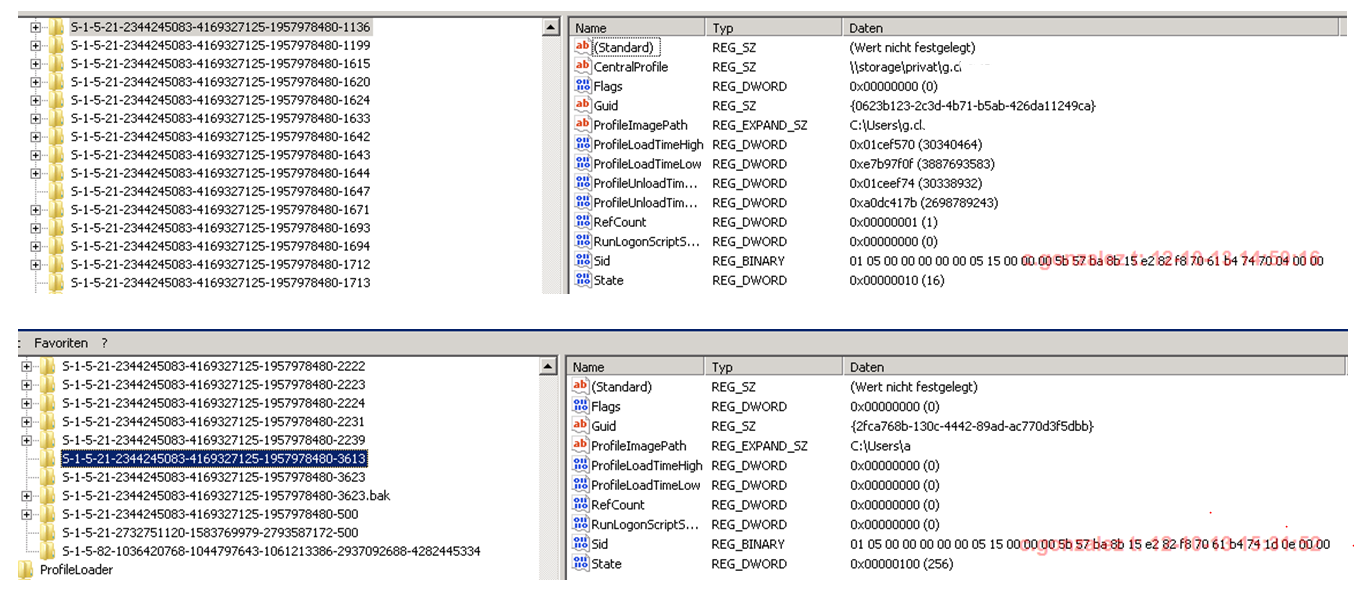The width and height of the screenshot is (1354, 592).
Task: Click the icon of State value 0x00000100
Action: pyautogui.click(x=580, y=563)
